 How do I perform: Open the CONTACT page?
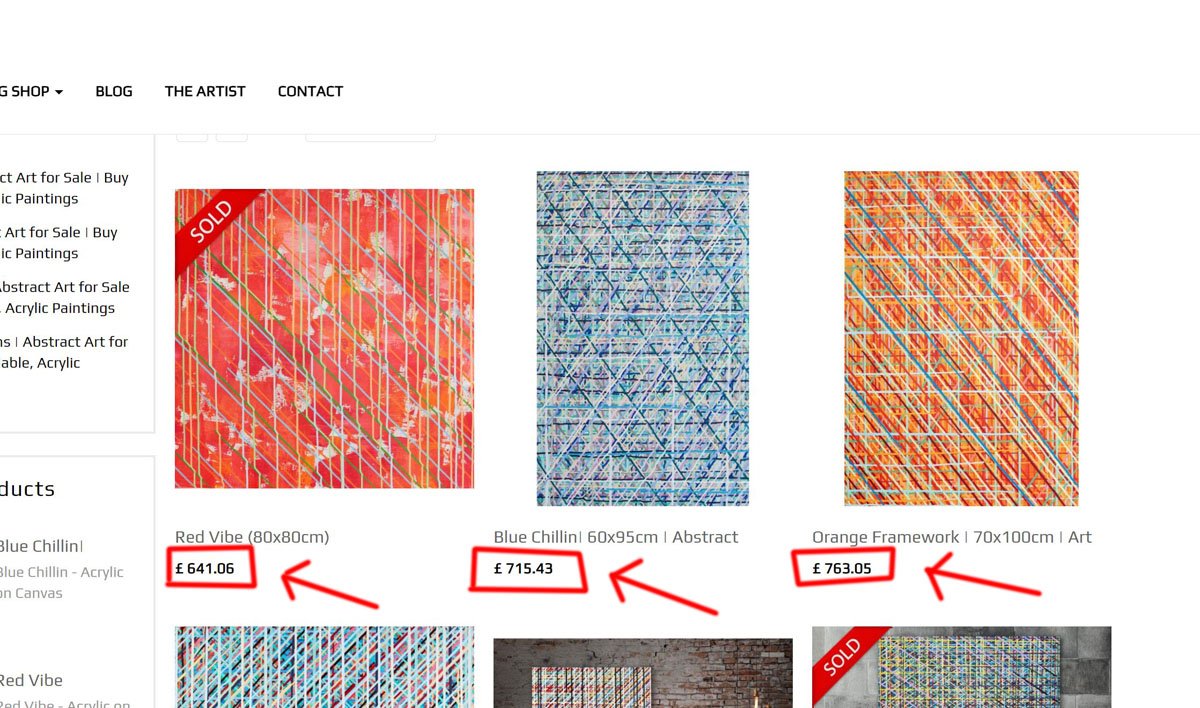(x=310, y=91)
